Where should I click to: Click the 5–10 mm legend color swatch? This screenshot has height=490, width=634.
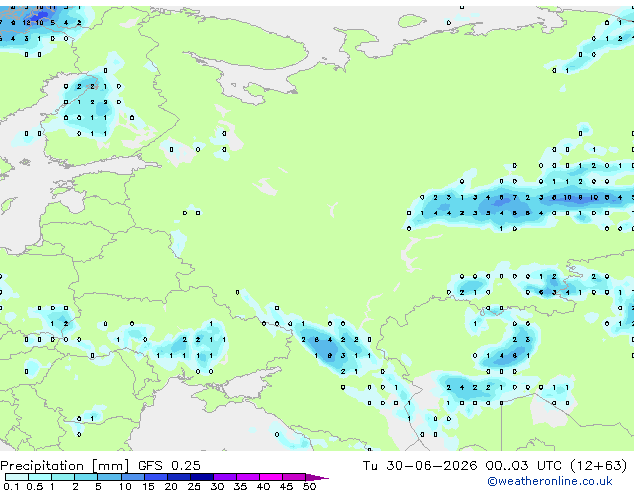point(109,477)
